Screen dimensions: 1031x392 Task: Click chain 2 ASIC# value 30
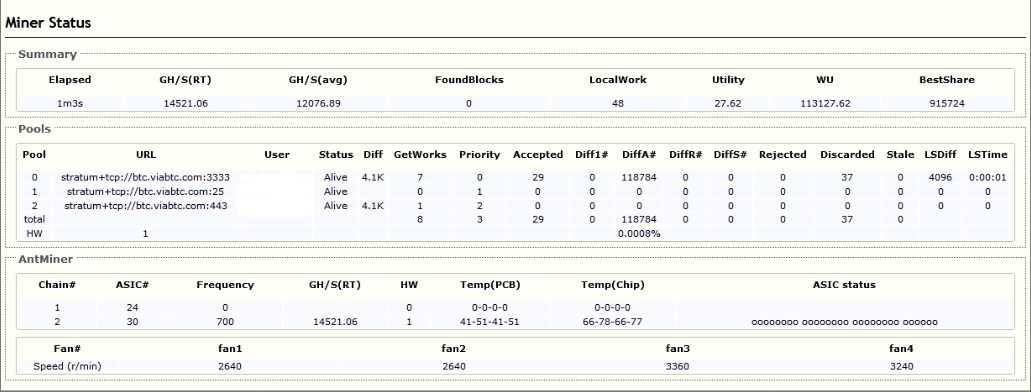132,322
